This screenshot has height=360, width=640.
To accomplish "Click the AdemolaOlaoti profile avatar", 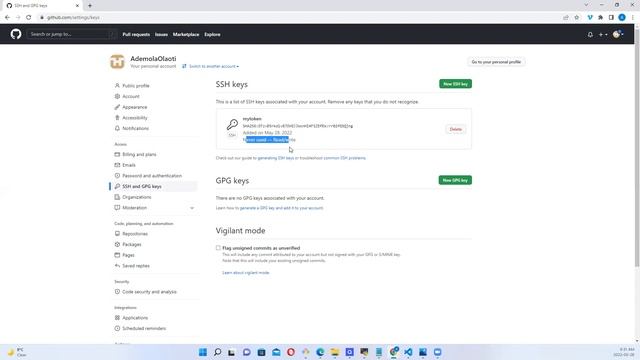I will click(117, 62).
